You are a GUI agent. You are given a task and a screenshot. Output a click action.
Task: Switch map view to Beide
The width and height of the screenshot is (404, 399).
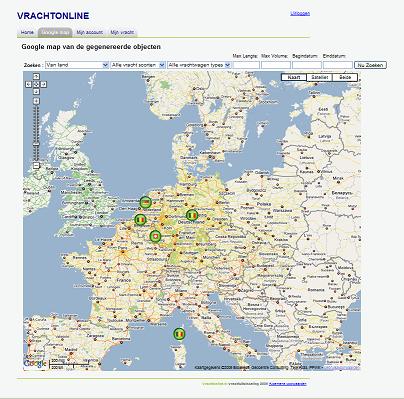point(345,77)
